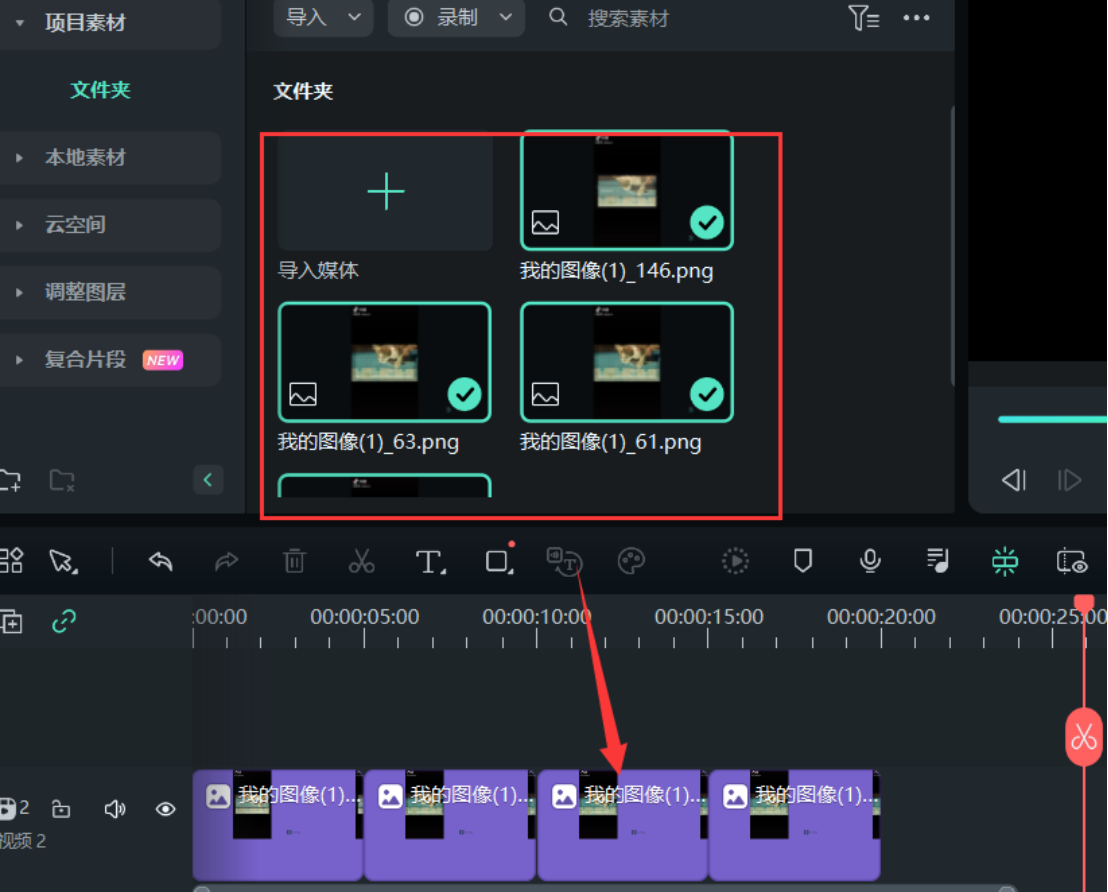Hide the Video 2 track with the eye icon

tap(165, 809)
